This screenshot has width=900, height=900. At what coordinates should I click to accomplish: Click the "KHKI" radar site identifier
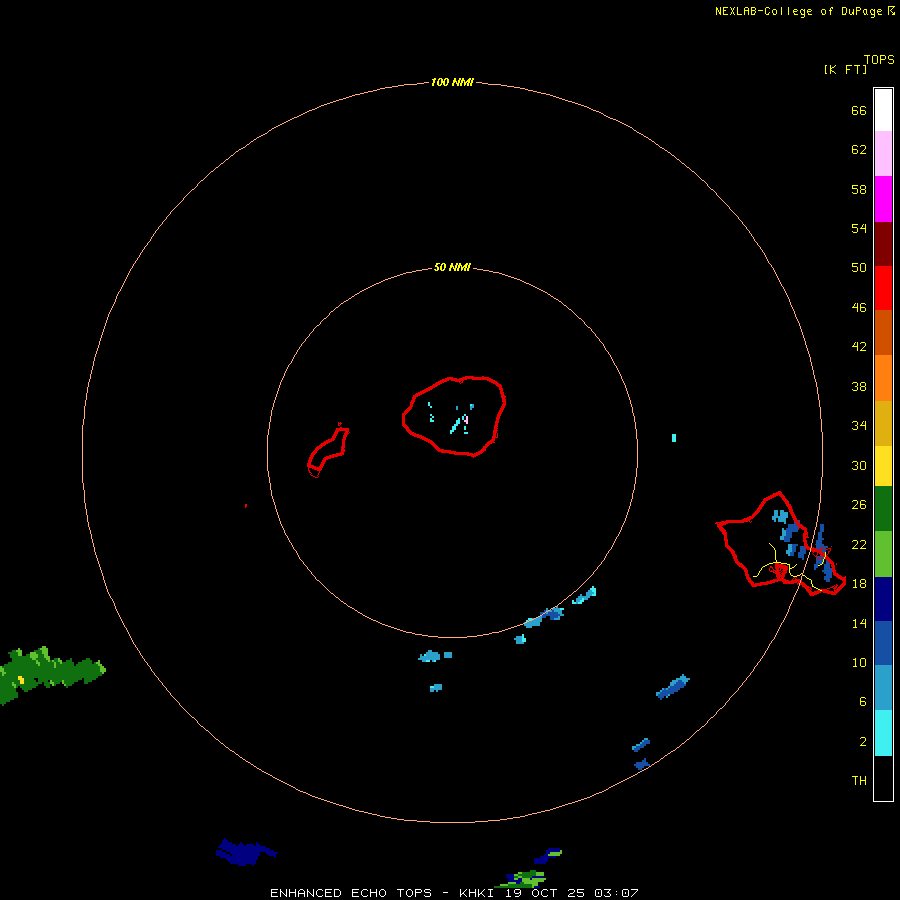[478, 893]
